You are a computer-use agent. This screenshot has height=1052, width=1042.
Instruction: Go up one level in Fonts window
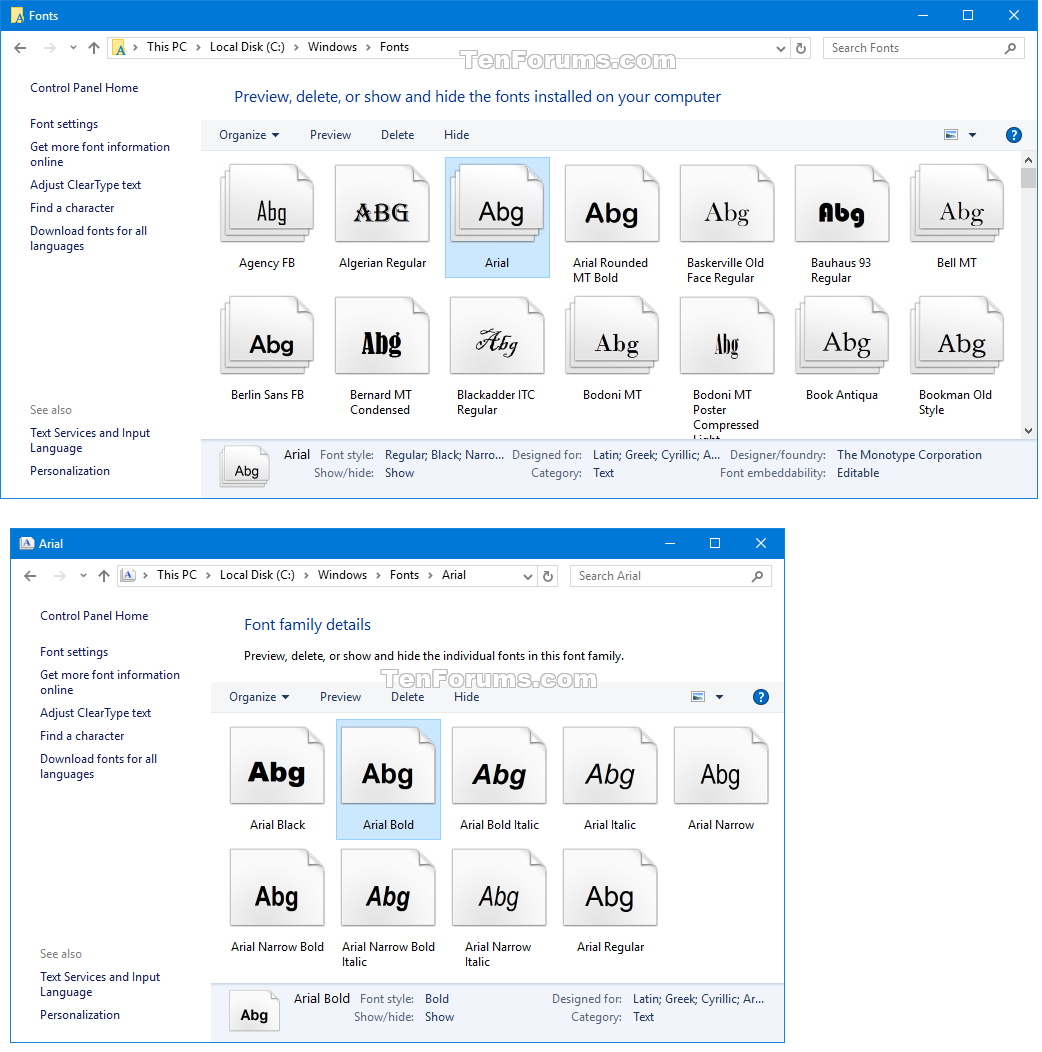click(x=94, y=48)
